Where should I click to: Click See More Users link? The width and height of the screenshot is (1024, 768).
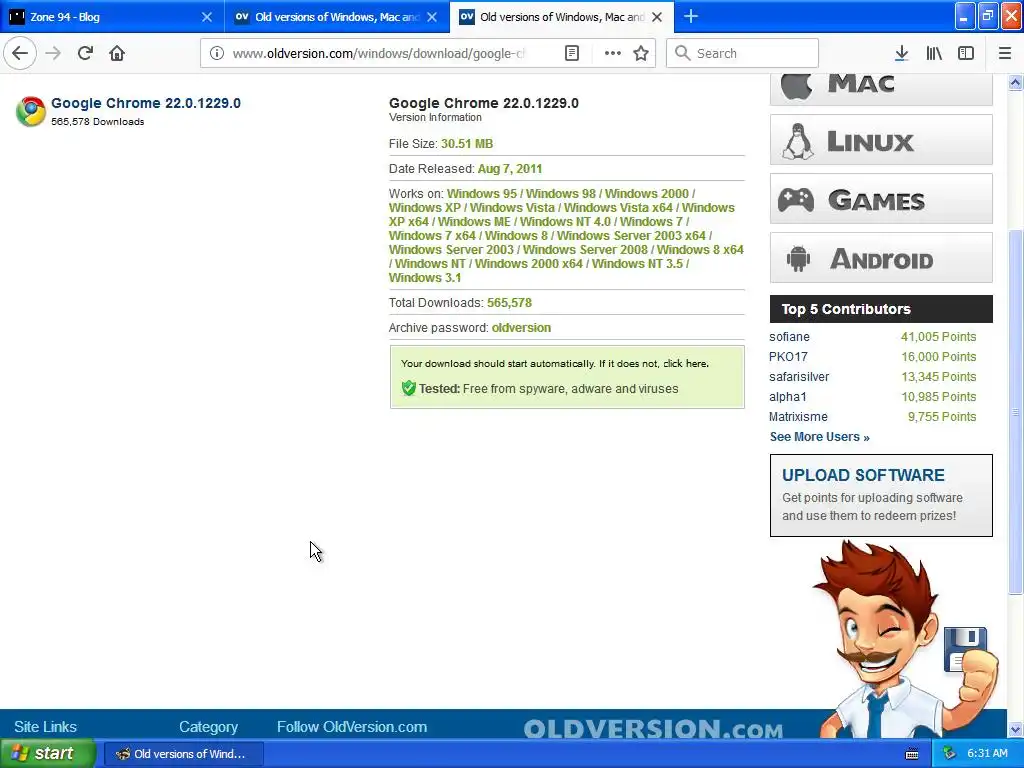point(820,437)
